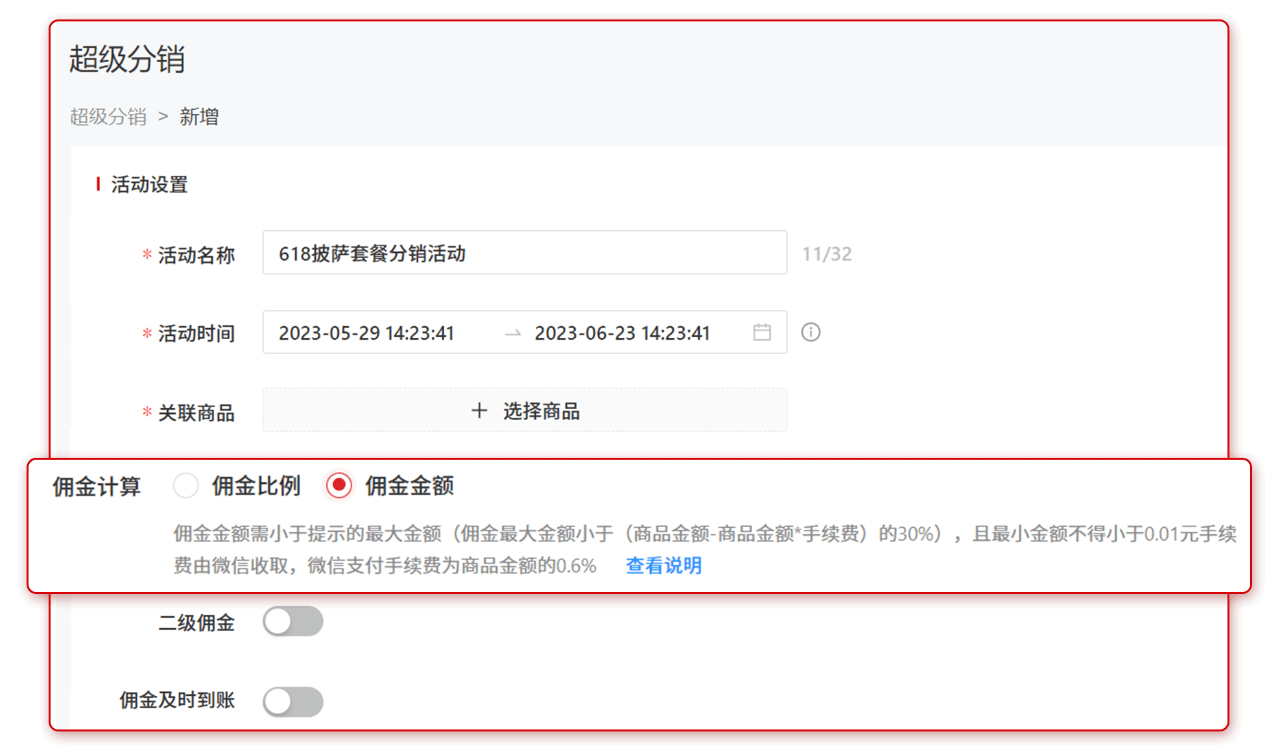Click the info icon beside activity time
The image size is (1280, 756).
point(811,332)
